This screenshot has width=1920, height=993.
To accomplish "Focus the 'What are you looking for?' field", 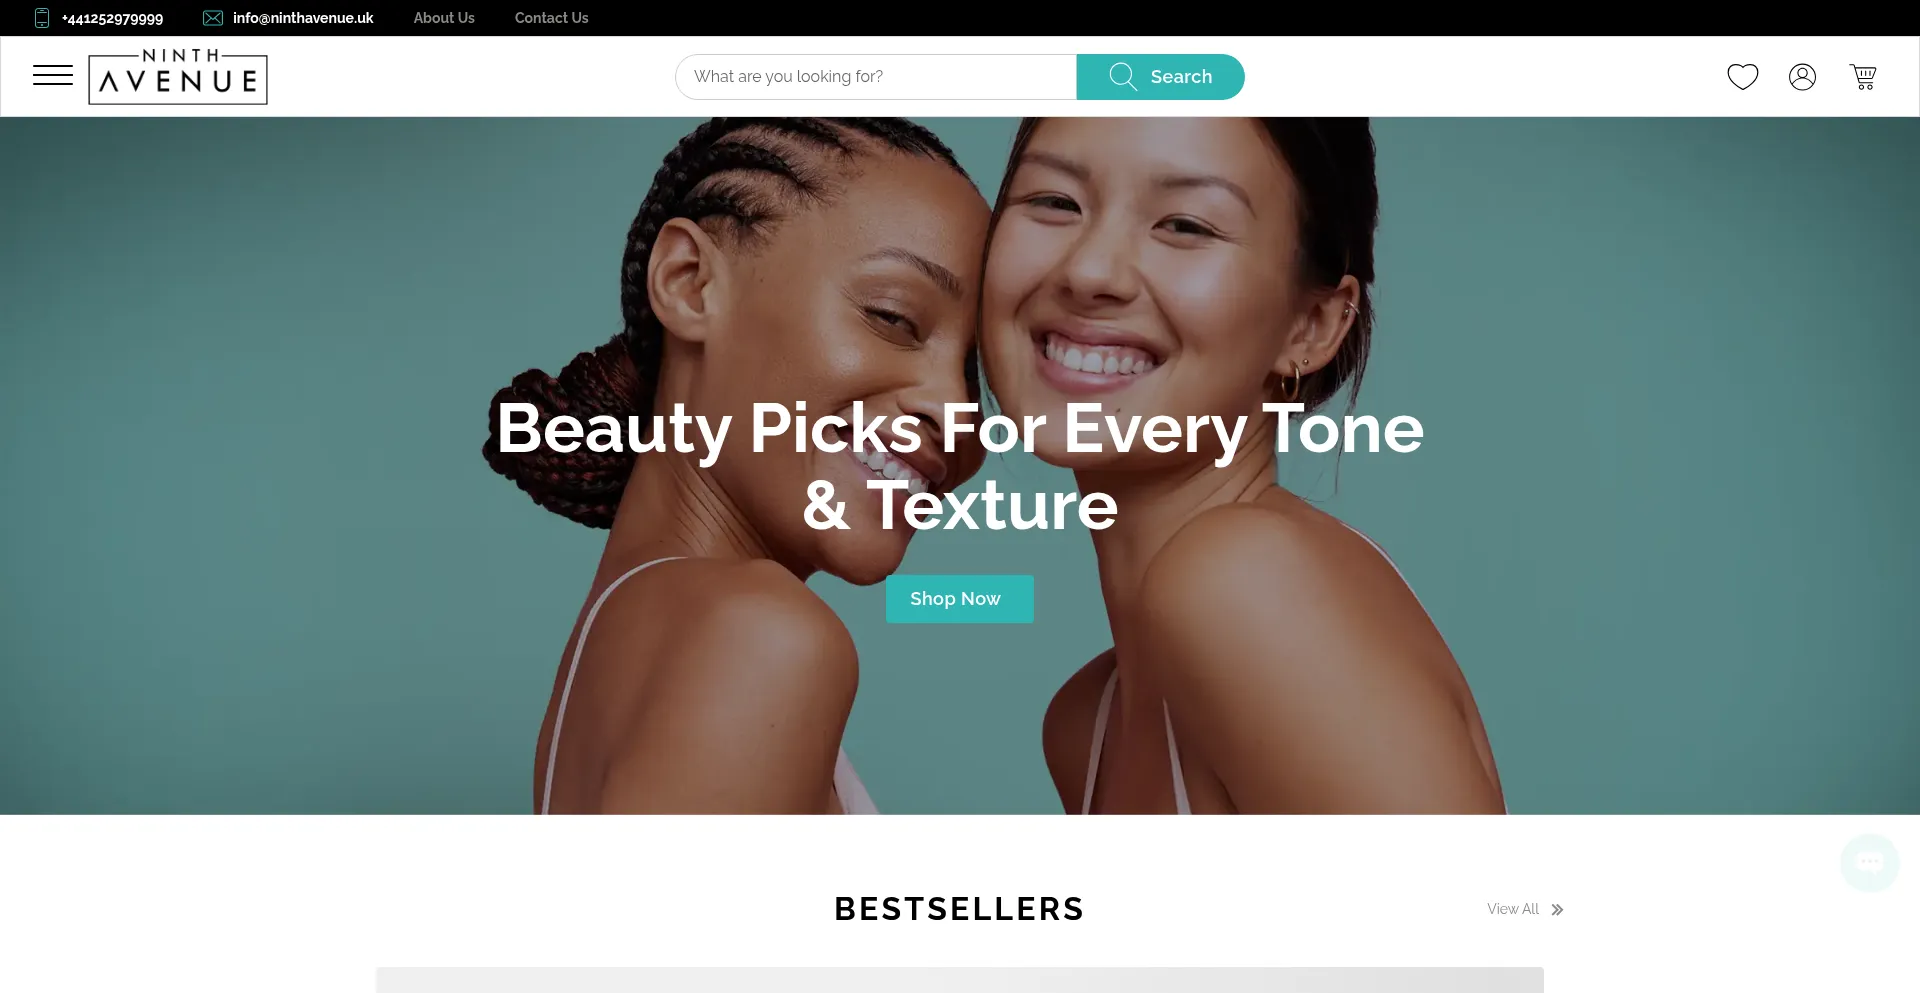I will [876, 77].
